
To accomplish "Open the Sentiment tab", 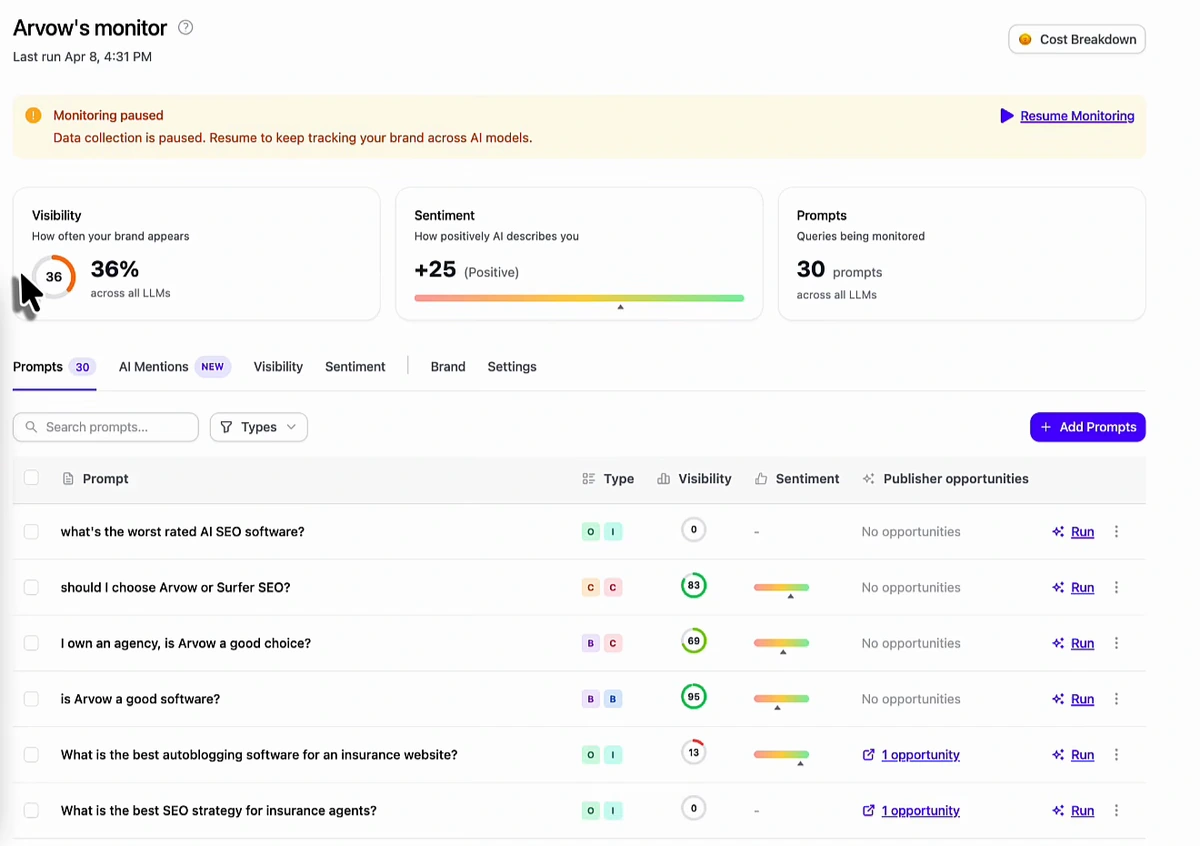I will click(x=355, y=367).
